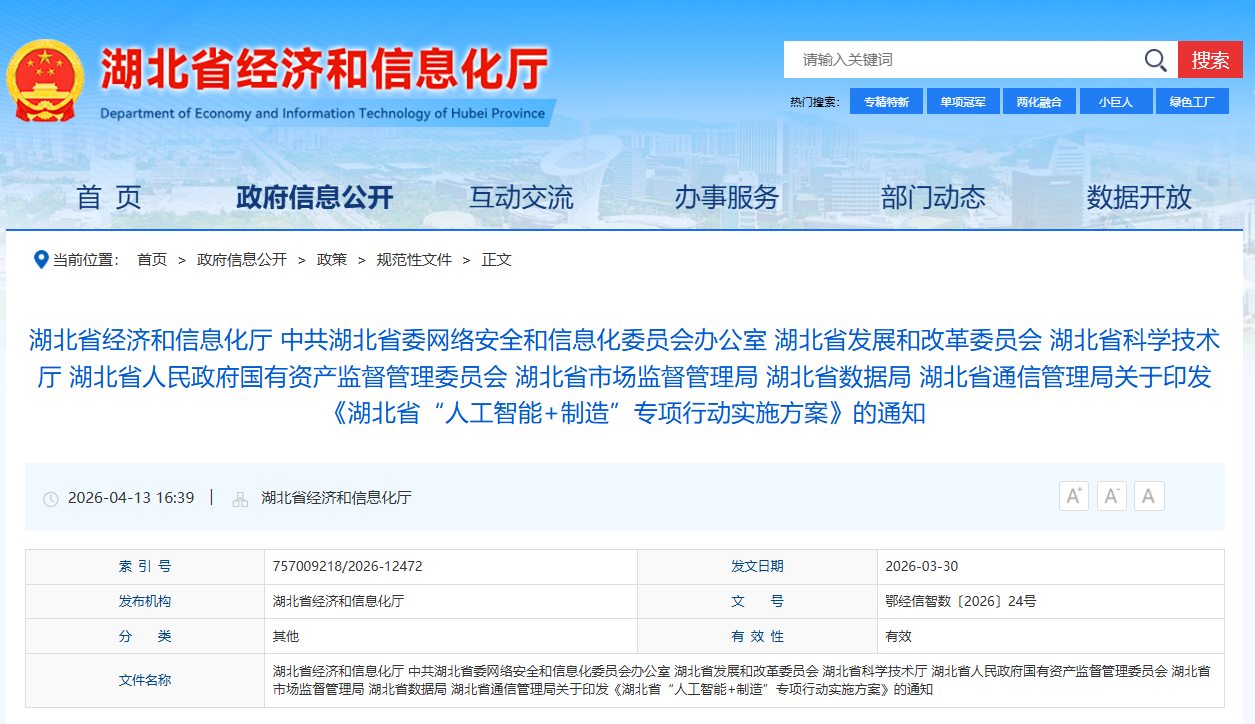Switch to 数据开放 section
Image resolution: width=1255 pixels, height=724 pixels.
1138,197
